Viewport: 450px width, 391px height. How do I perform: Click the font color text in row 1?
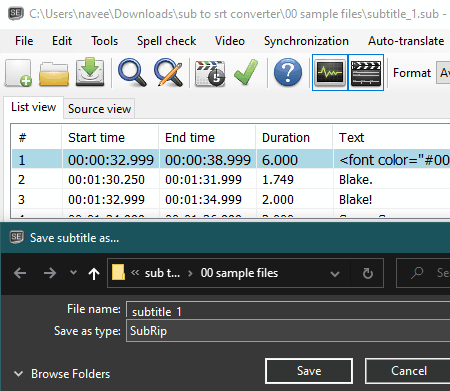[394, 160]
